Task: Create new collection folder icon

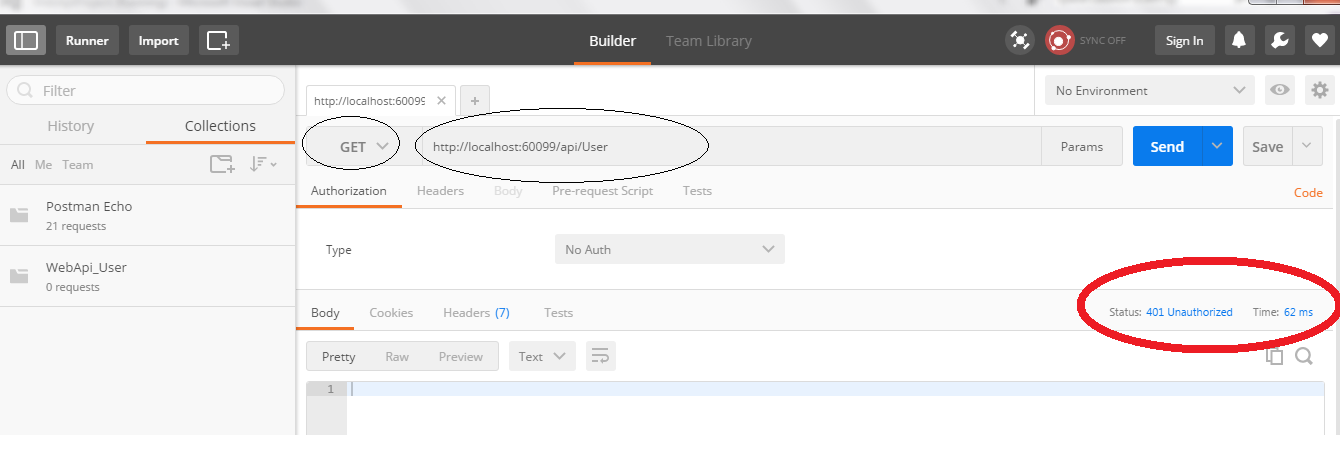Action: coord(222,164)
